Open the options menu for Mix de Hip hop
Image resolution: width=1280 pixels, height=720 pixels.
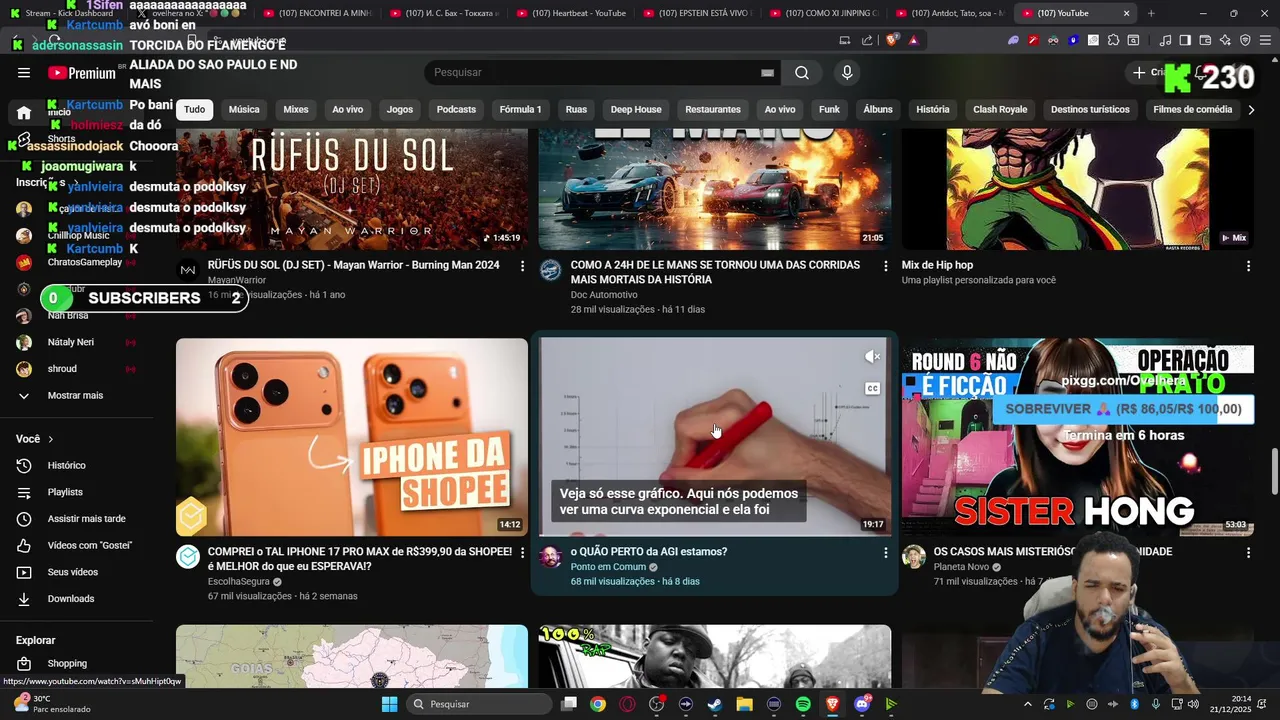1248,266
